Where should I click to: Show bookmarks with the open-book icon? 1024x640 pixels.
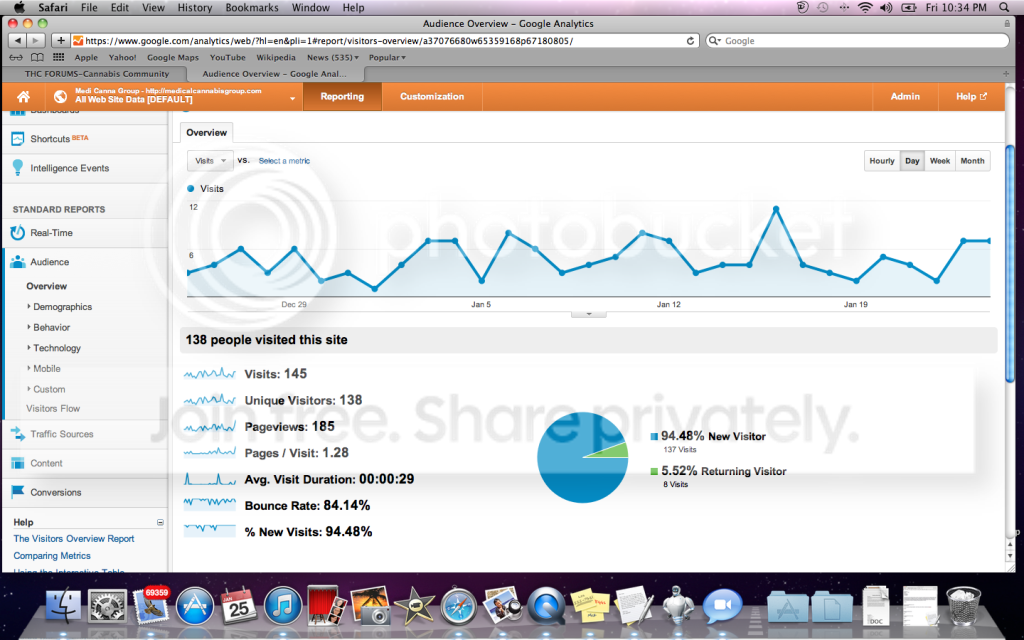coord(37,57)
